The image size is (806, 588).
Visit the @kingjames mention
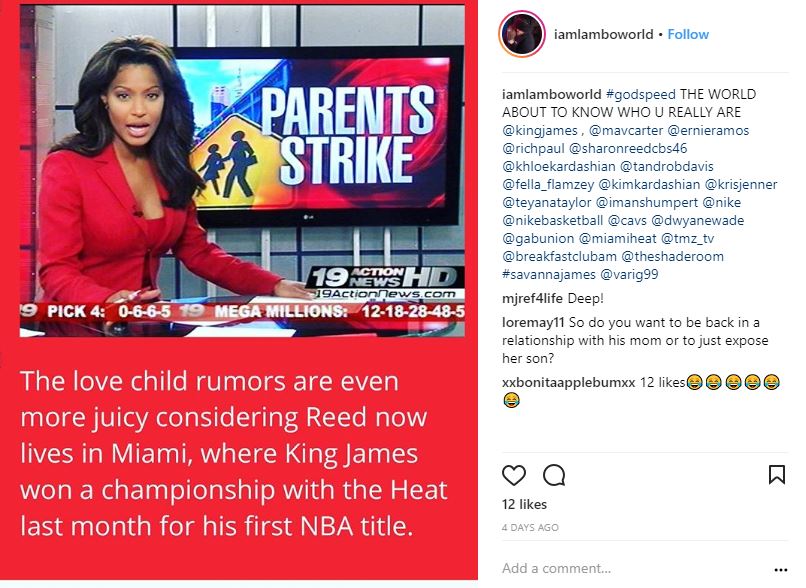(540, 131)
